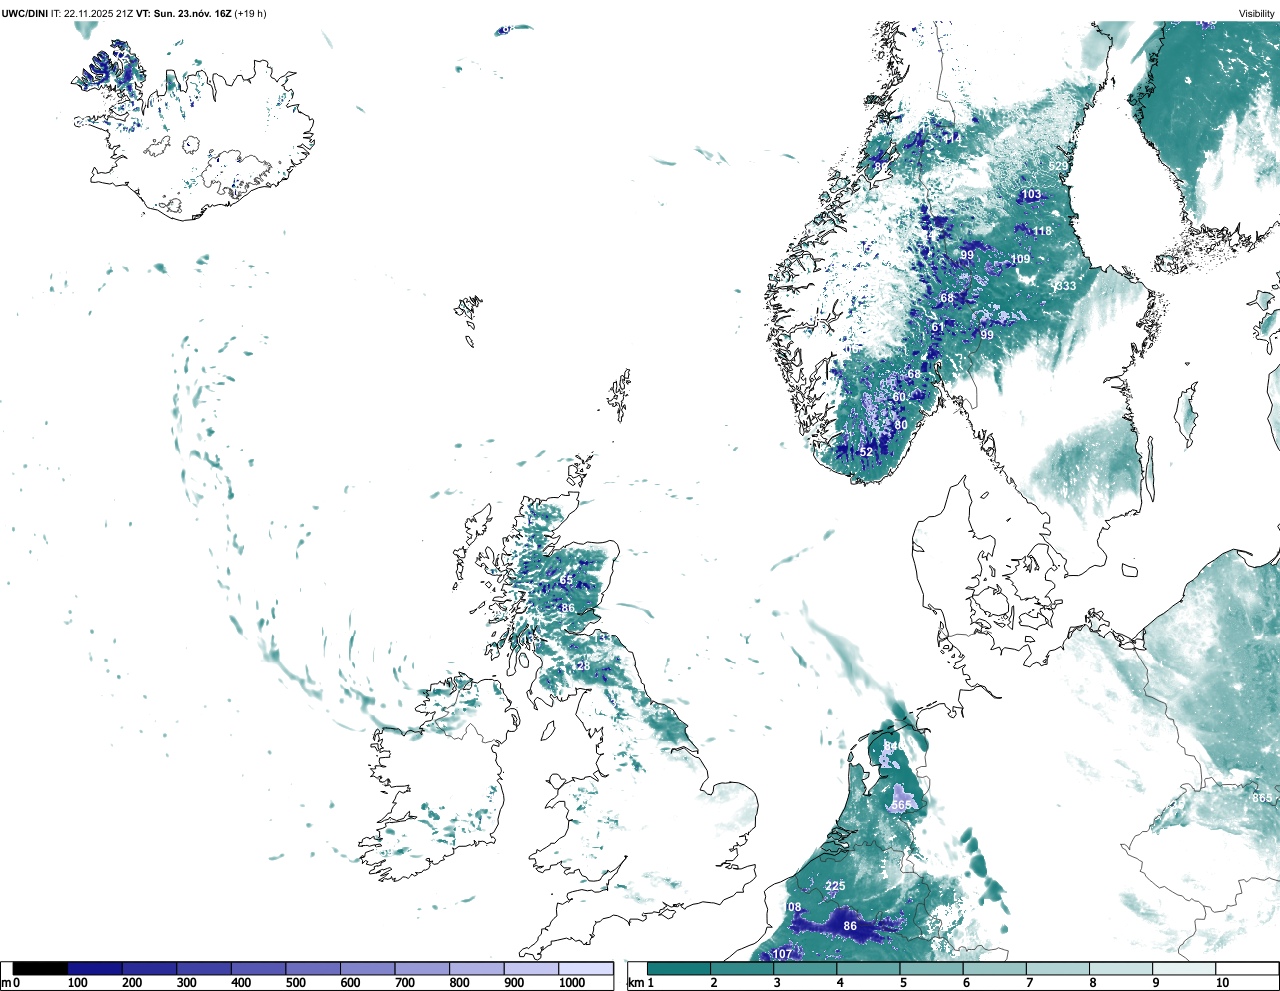This screenshot has width=1280, height=991.
Task: Select the white swatch beyond 10 km
Action: tap(1246, 969)
